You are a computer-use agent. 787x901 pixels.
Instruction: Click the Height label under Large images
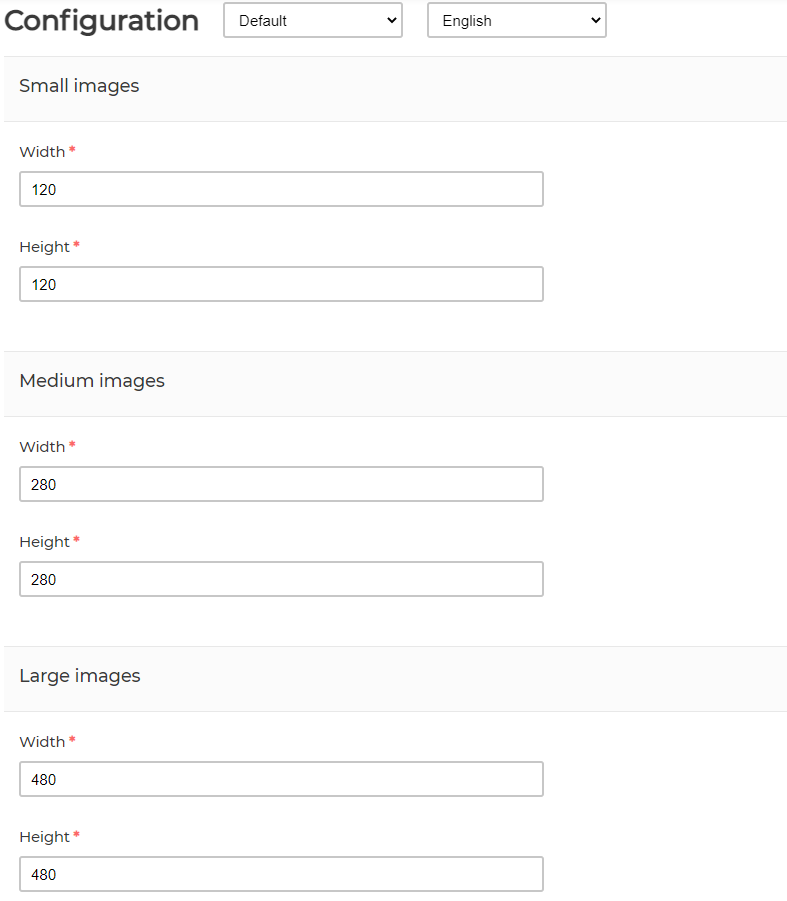click(43, 836)
